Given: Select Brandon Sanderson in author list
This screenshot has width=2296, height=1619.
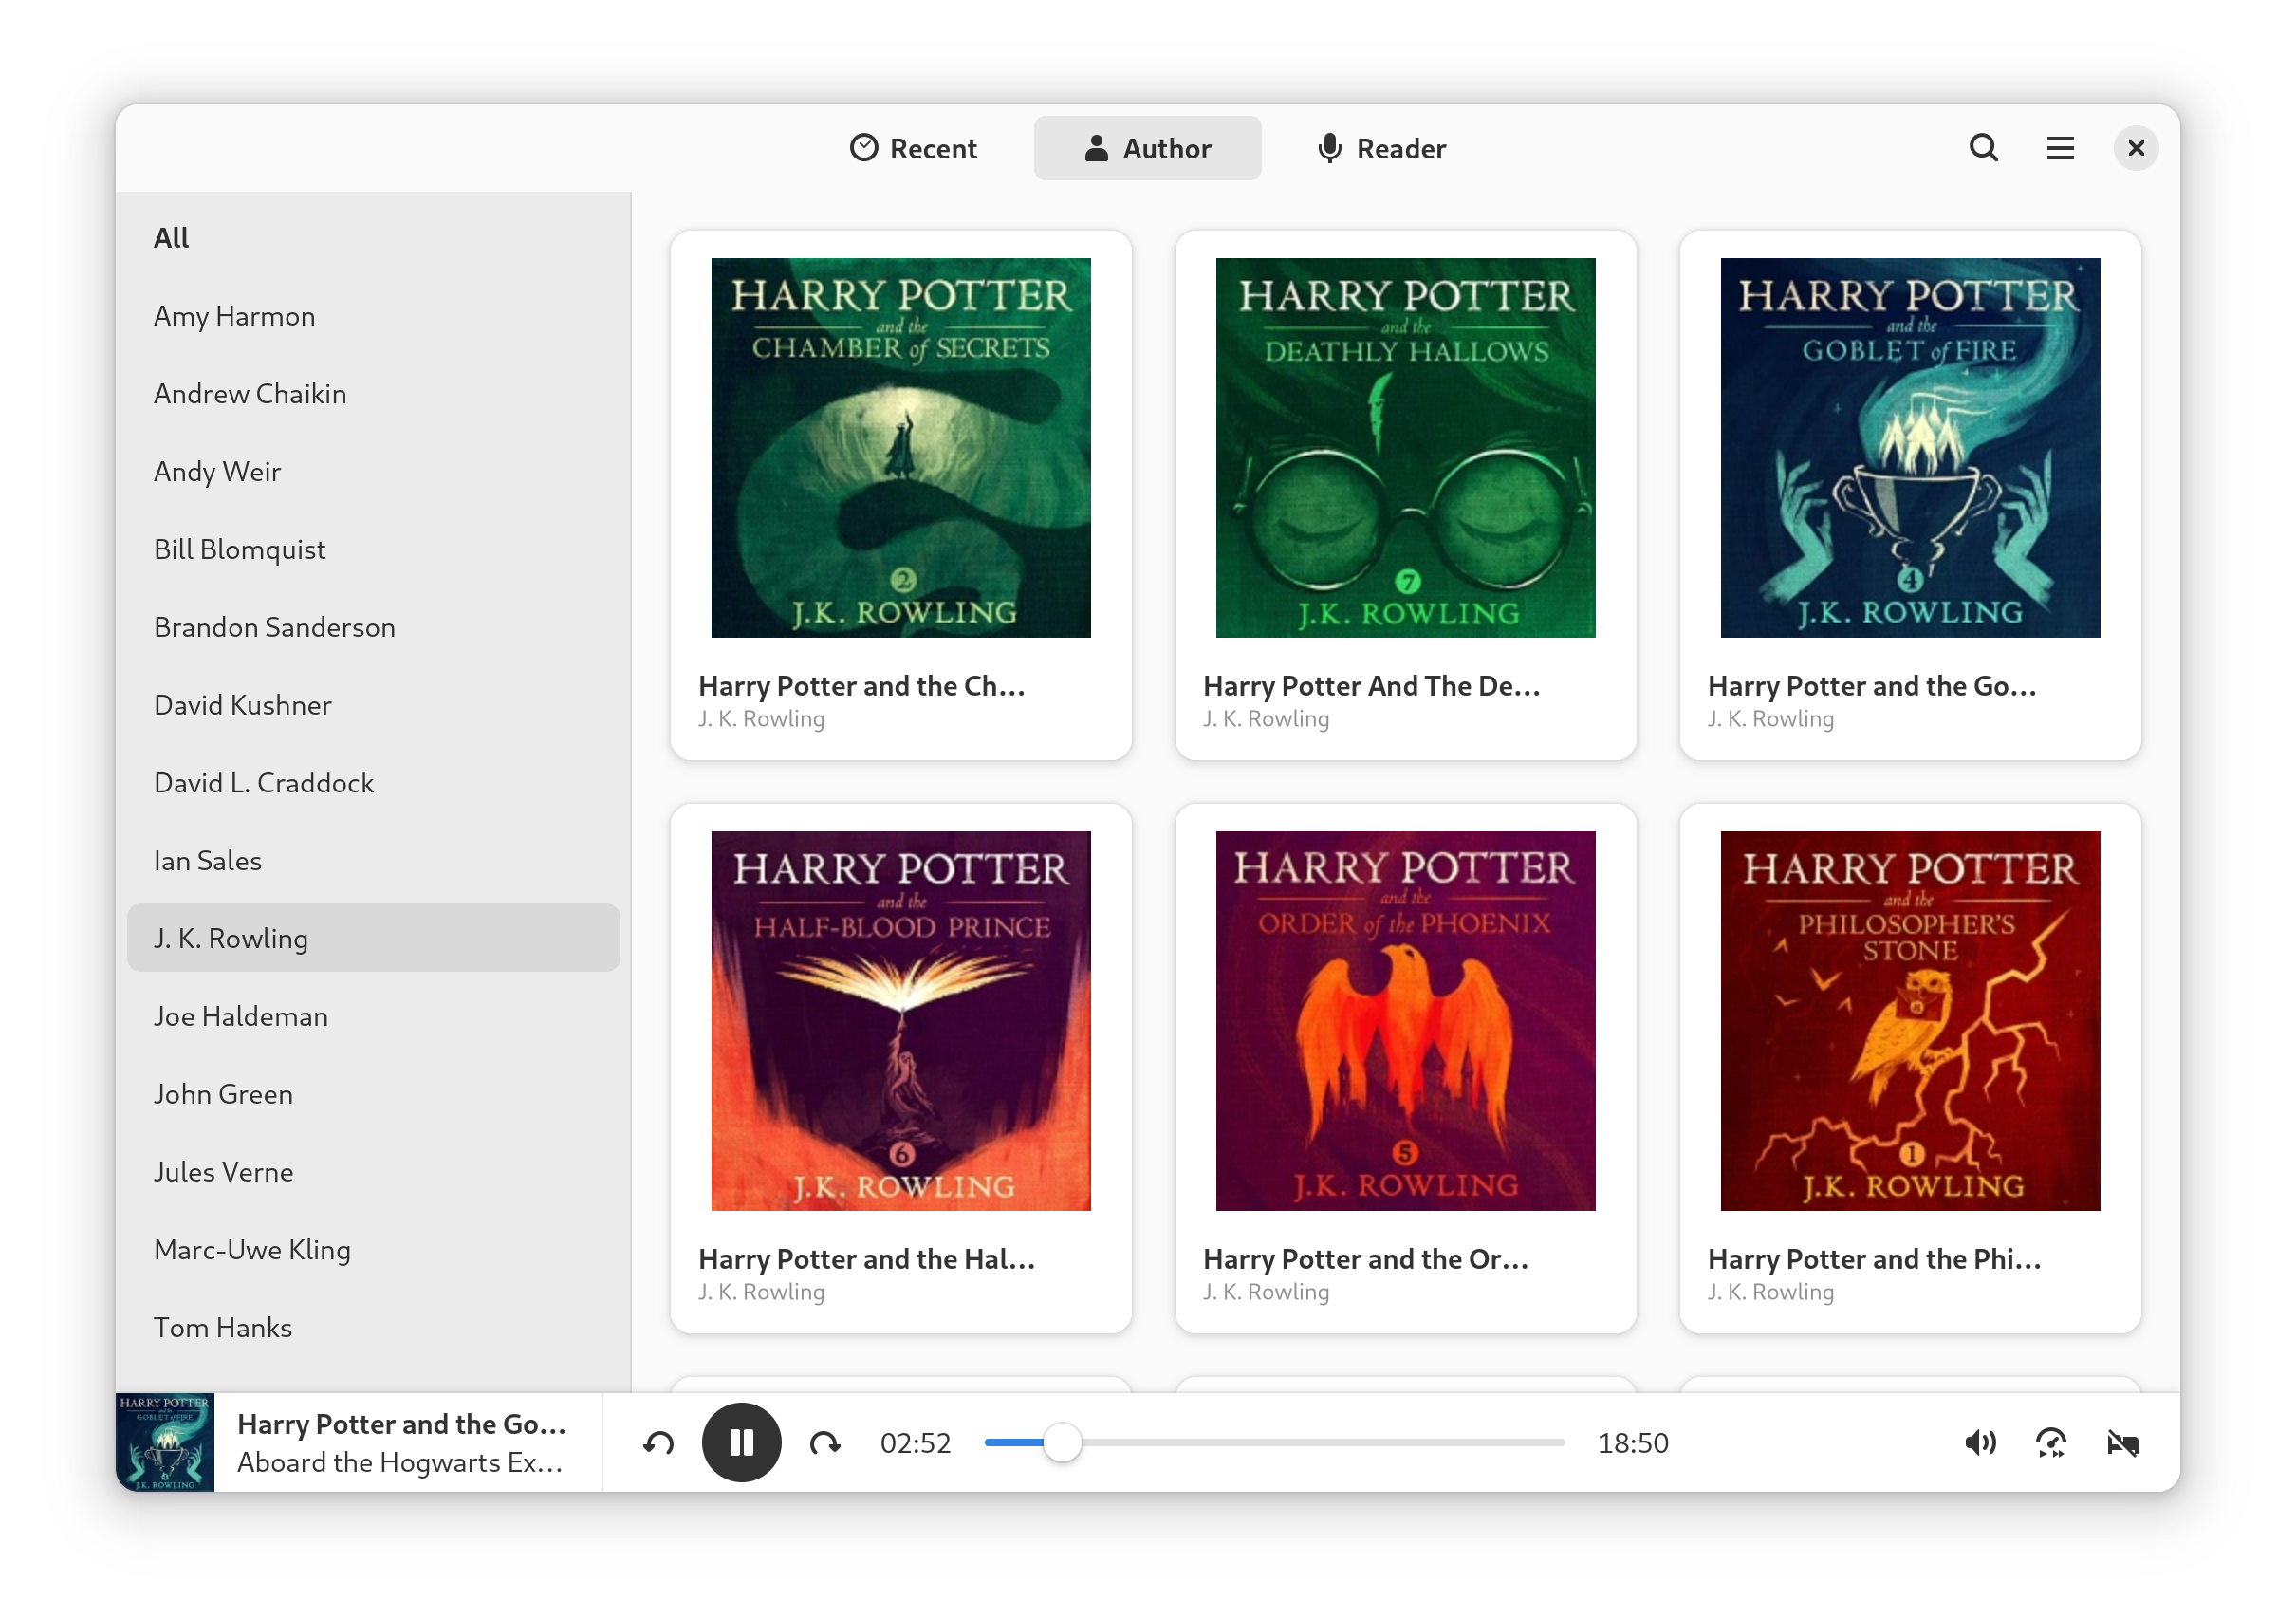Looking at the screenshot, I should tap(274, 627).
